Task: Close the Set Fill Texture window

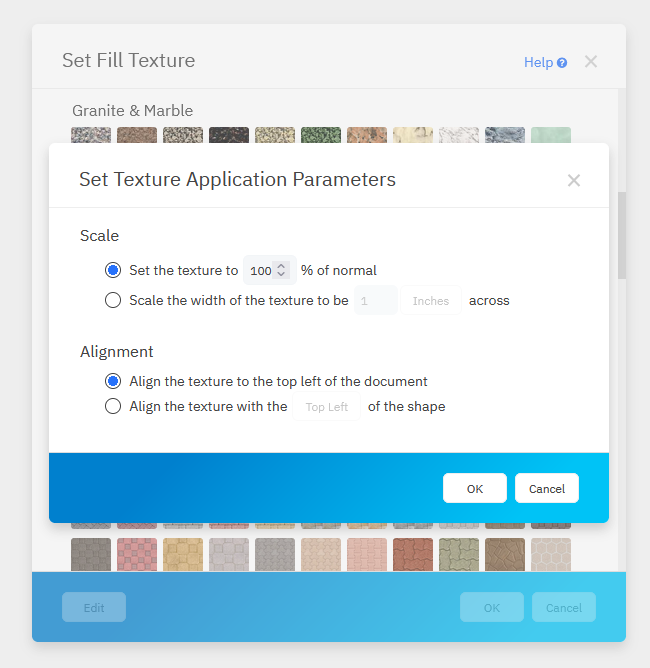Action: (x=591, y=62)
